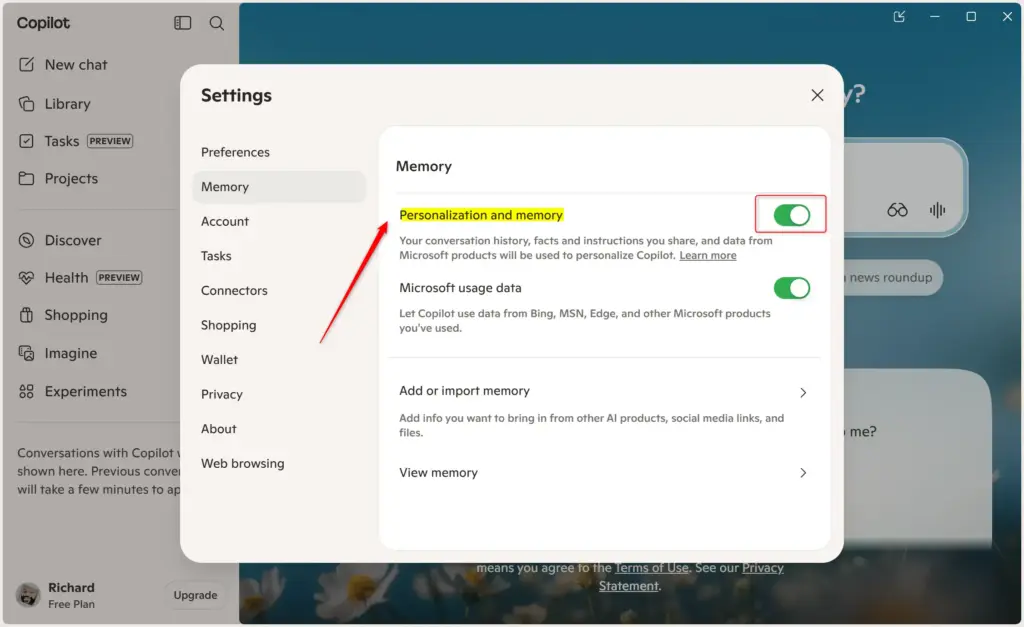
Task: Click the Memory heading in panel
Action: point(424,166)
